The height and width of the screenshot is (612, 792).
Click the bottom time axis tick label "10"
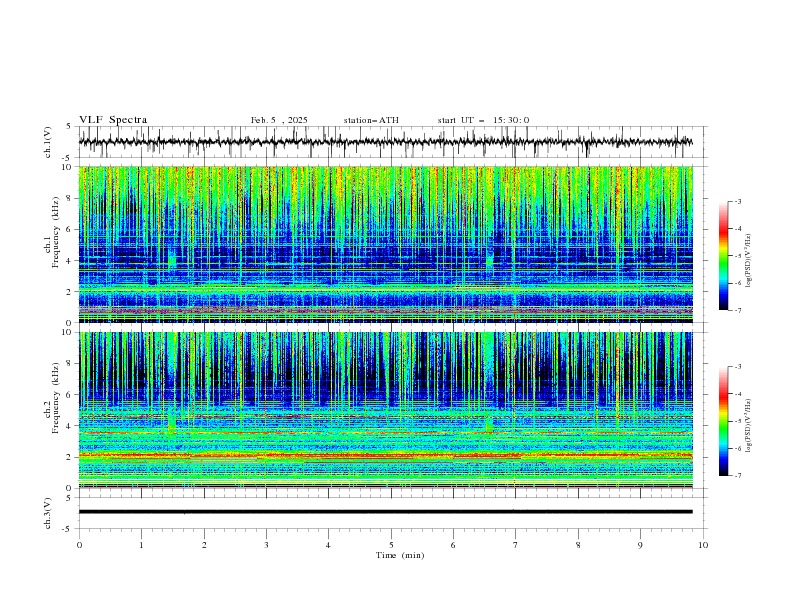point(703,545)
